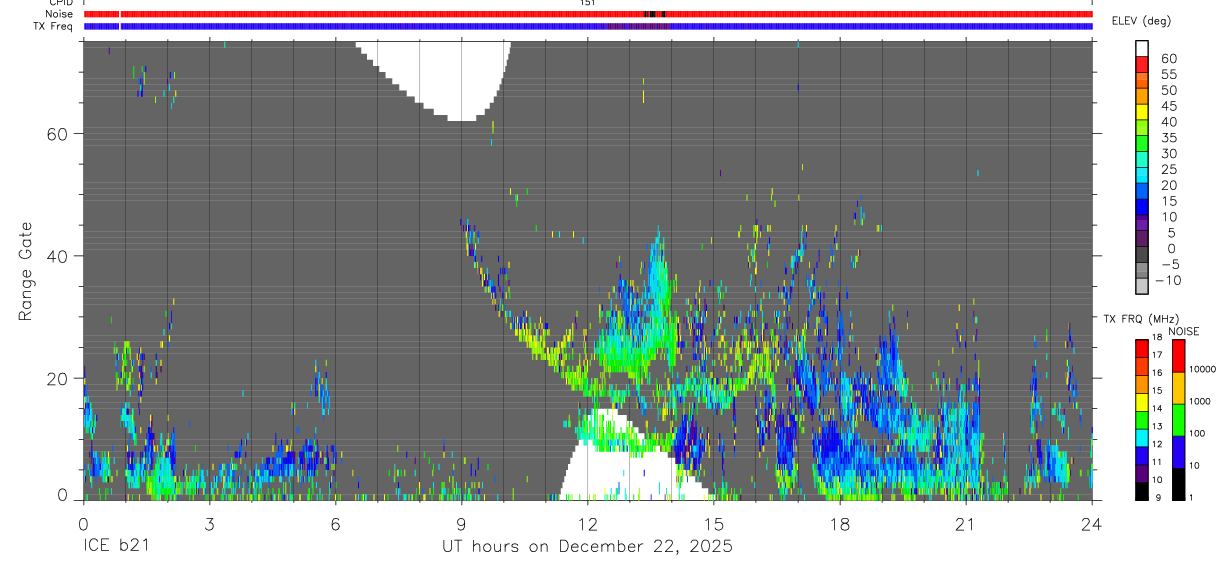Viewport: 1228px width, 567px height.
Task: Click the "Noise" row label at top left
Action: tap(58, 14)
